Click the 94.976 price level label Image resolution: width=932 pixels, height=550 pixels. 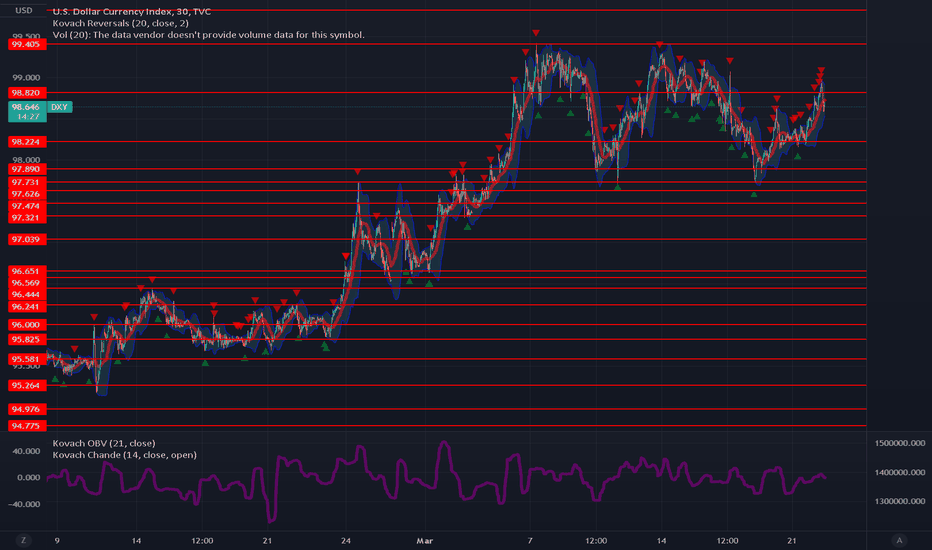[27, 409]
